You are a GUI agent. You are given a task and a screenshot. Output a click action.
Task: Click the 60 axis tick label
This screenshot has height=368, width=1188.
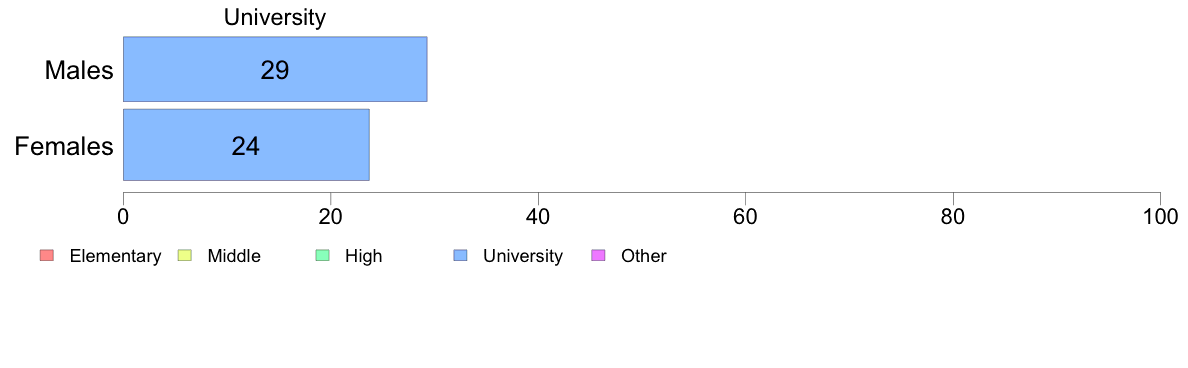point(746,217)
